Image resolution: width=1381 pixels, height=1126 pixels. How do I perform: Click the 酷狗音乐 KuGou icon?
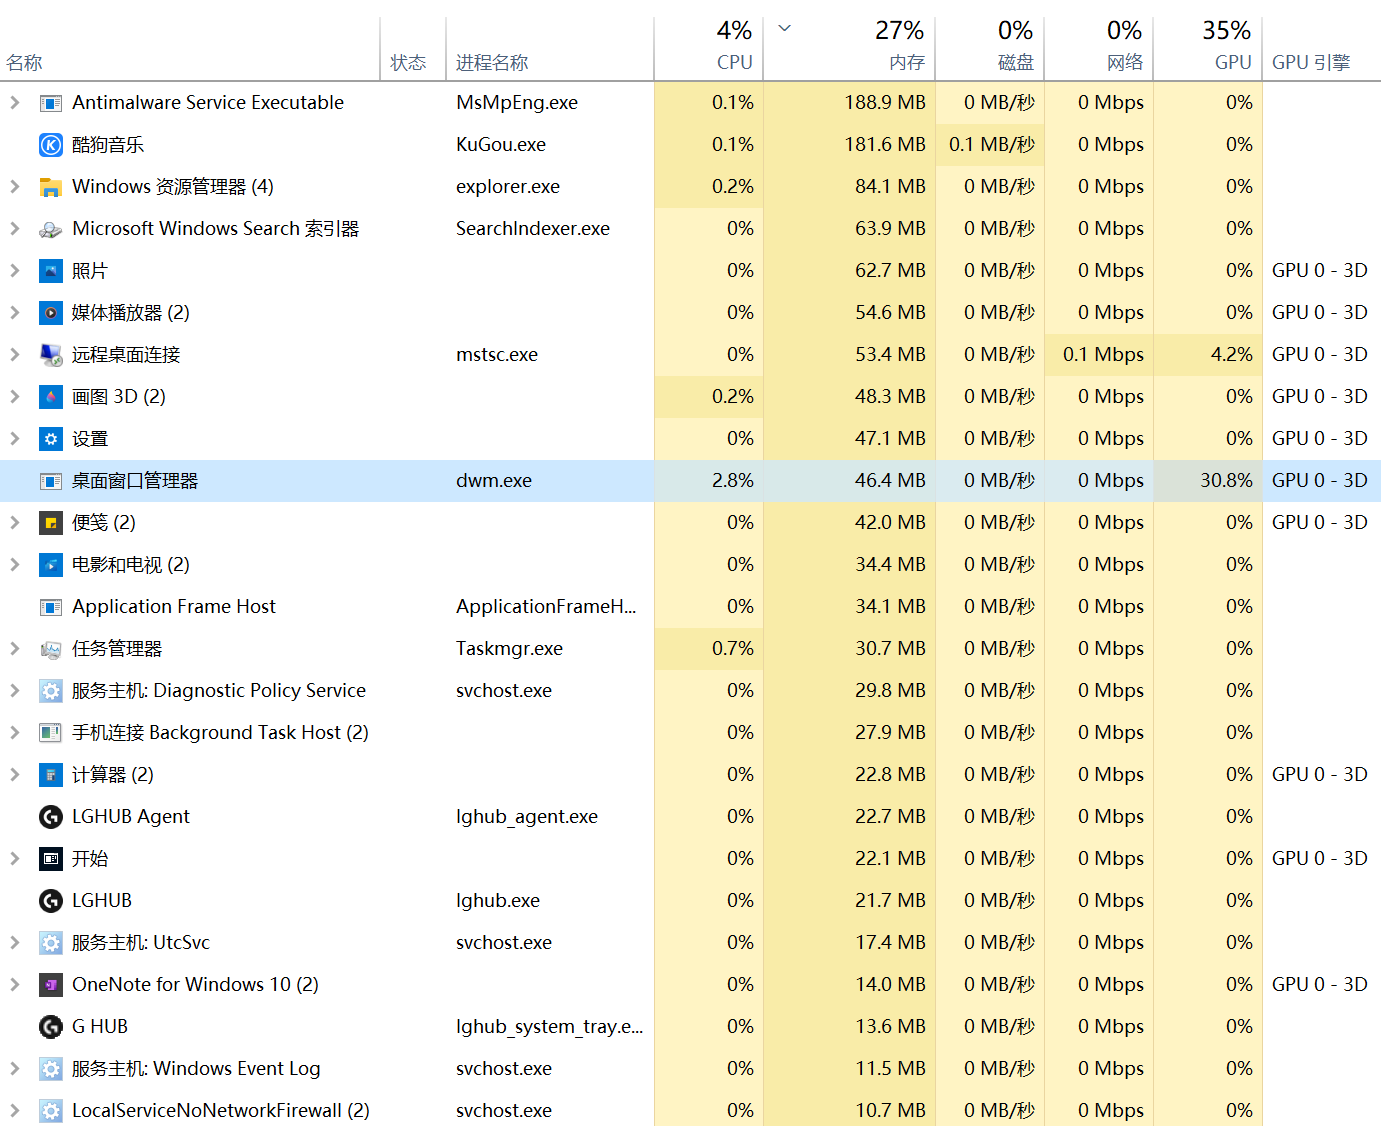[50, 145]
